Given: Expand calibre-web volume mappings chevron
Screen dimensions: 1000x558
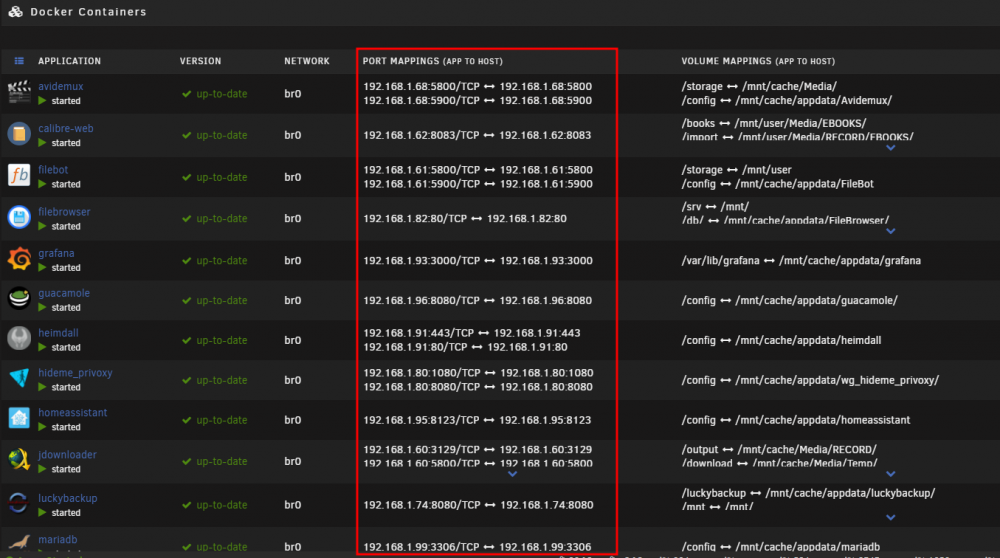Looking at the screenshot, I should 891,148.
